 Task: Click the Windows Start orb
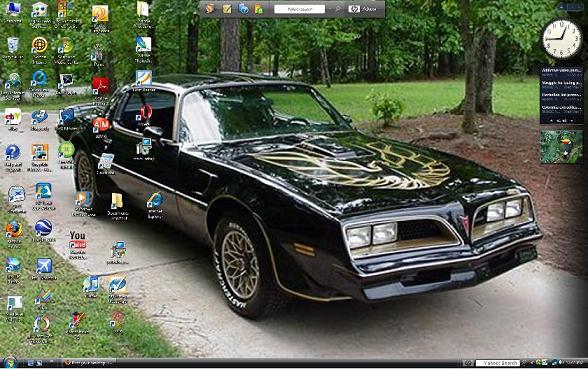coord(9,363)
